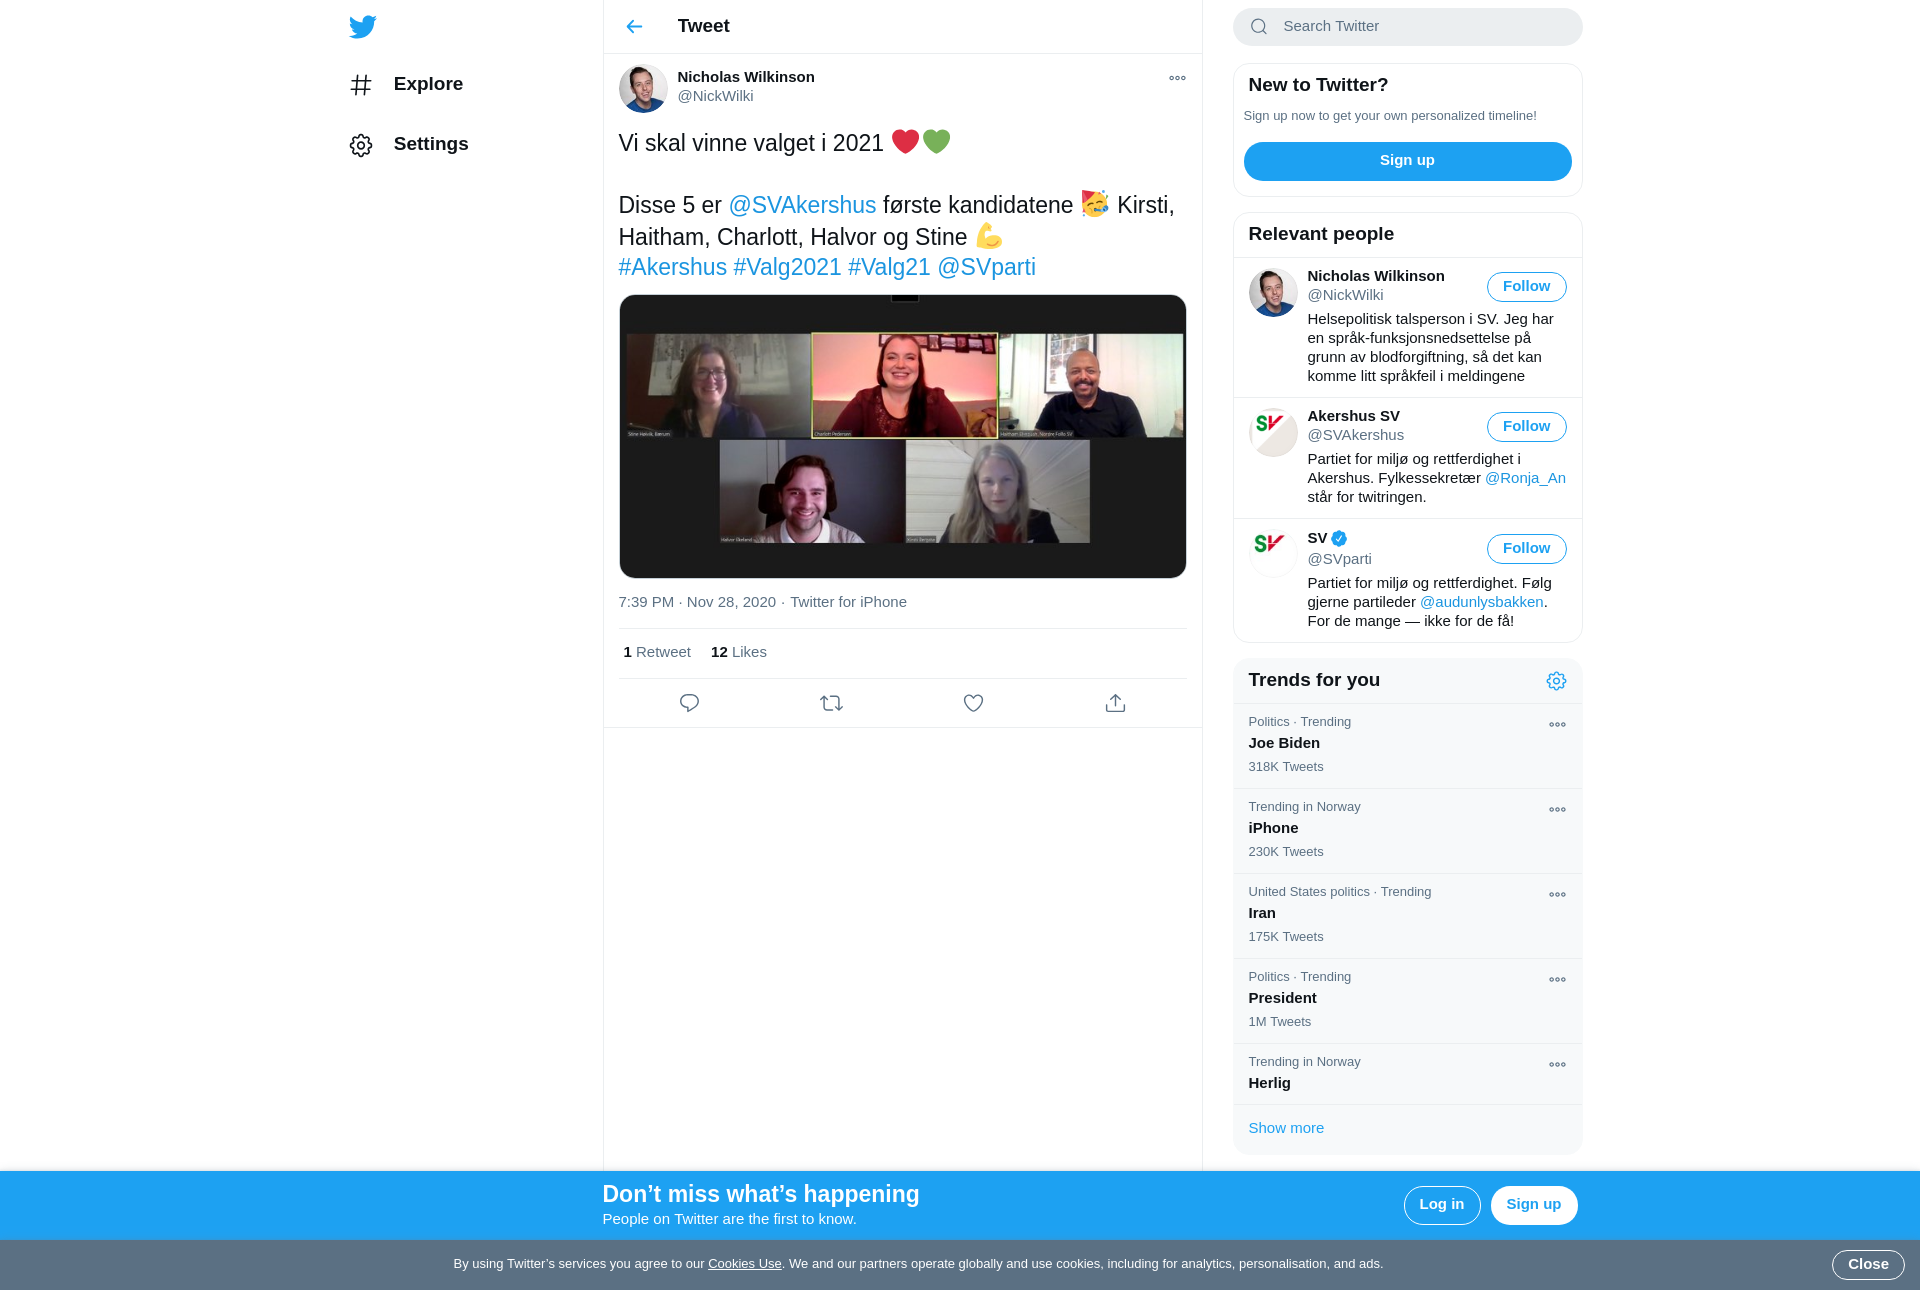The height and width of the screenshot is (1290, 1920).
Task: Click the share tweet icon
Action: click(1115, 703)
